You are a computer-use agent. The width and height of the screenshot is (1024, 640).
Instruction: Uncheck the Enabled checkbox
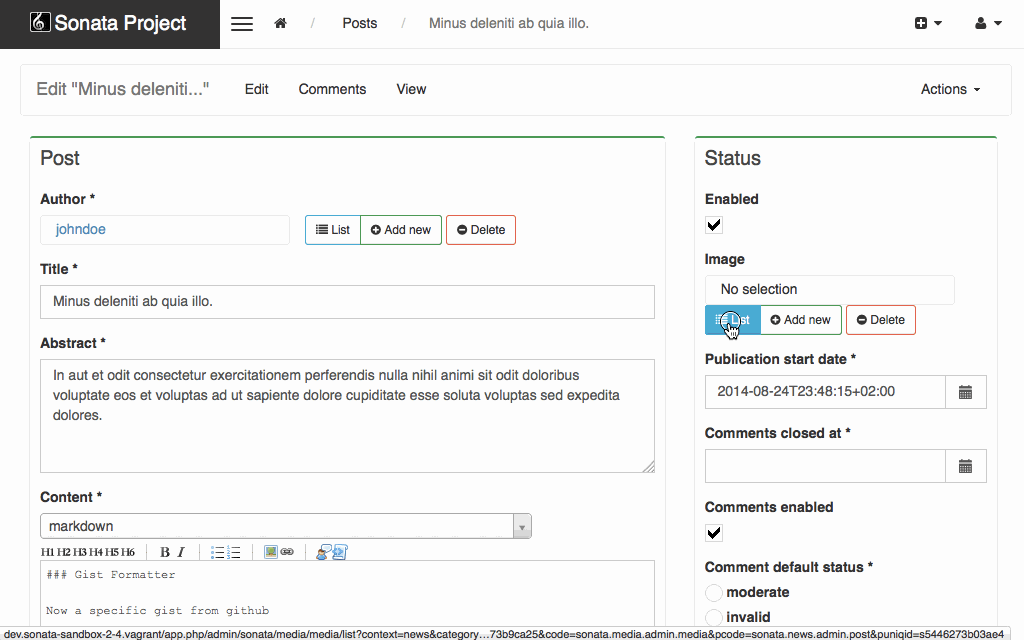[714, 225]
